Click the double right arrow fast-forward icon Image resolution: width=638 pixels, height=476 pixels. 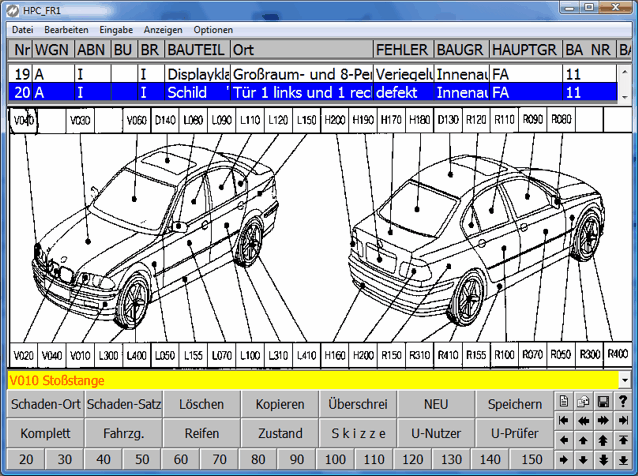[x=604, y=420]
